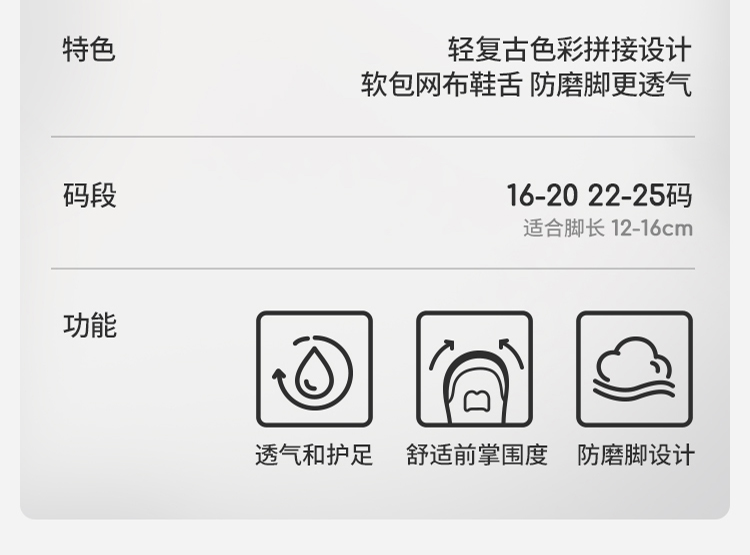Click the 防磨脚更透气 text
The width and height of the screenshot is (750, 555).
611,85
